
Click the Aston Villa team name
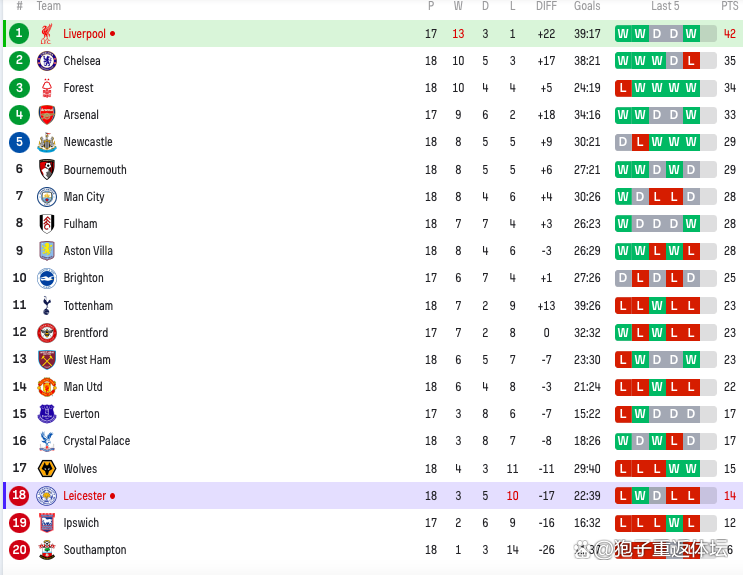88,251
